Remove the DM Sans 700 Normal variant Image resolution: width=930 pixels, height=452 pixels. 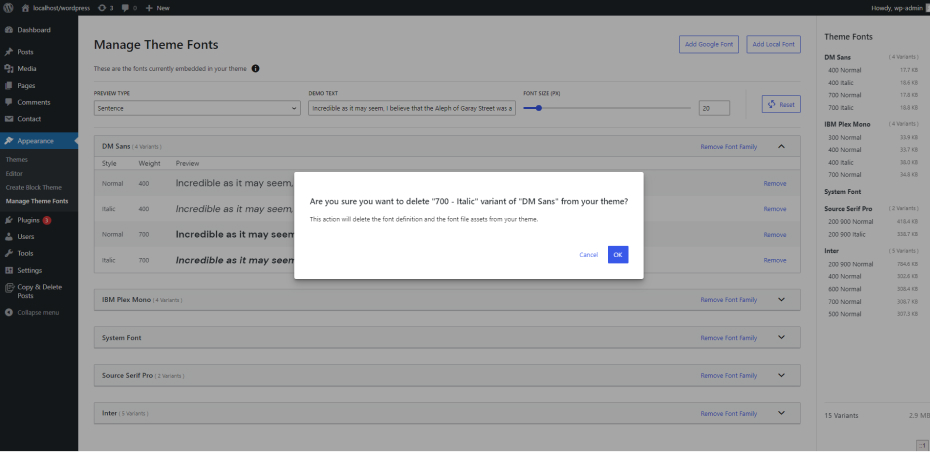(x=775, y=235)
